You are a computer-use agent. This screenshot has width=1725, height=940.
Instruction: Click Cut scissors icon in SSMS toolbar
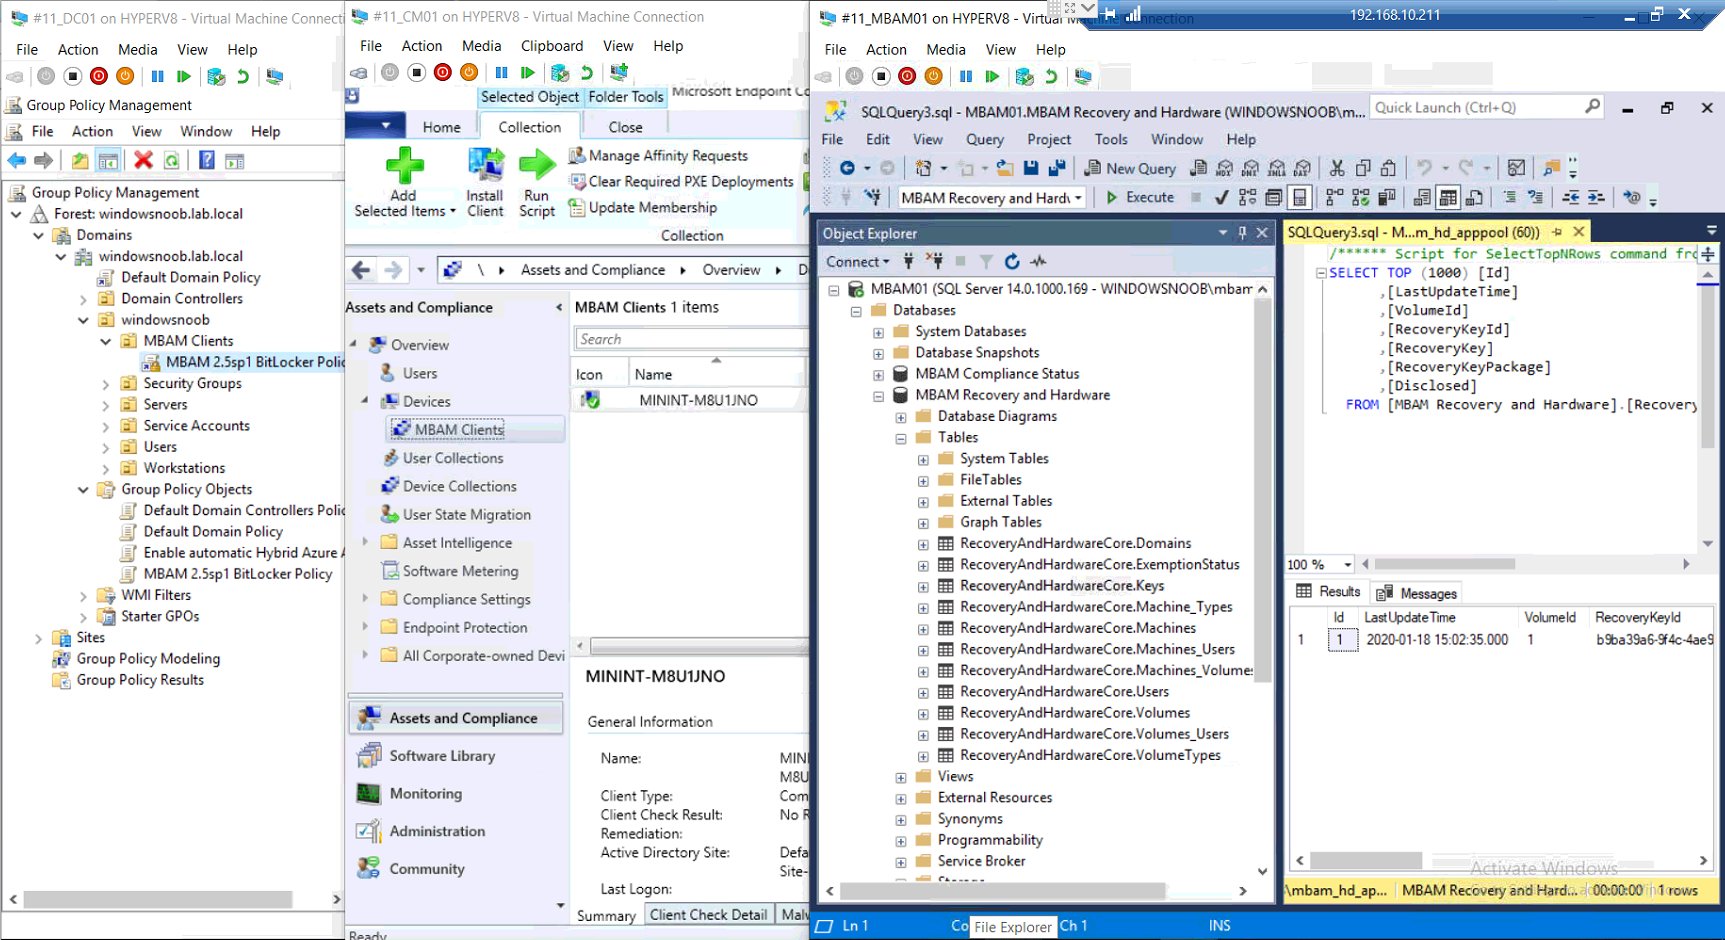click(x=1337, y=168)
